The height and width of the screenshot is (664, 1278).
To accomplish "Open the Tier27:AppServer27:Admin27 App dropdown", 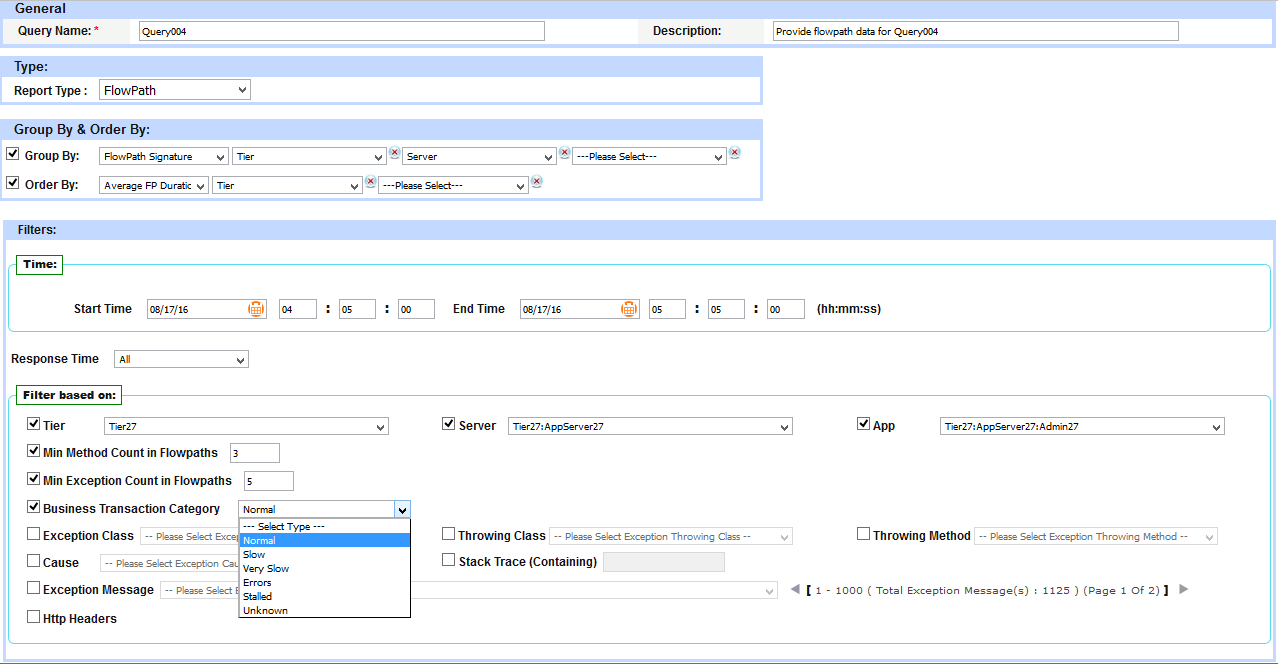I will coord(1082,427).
